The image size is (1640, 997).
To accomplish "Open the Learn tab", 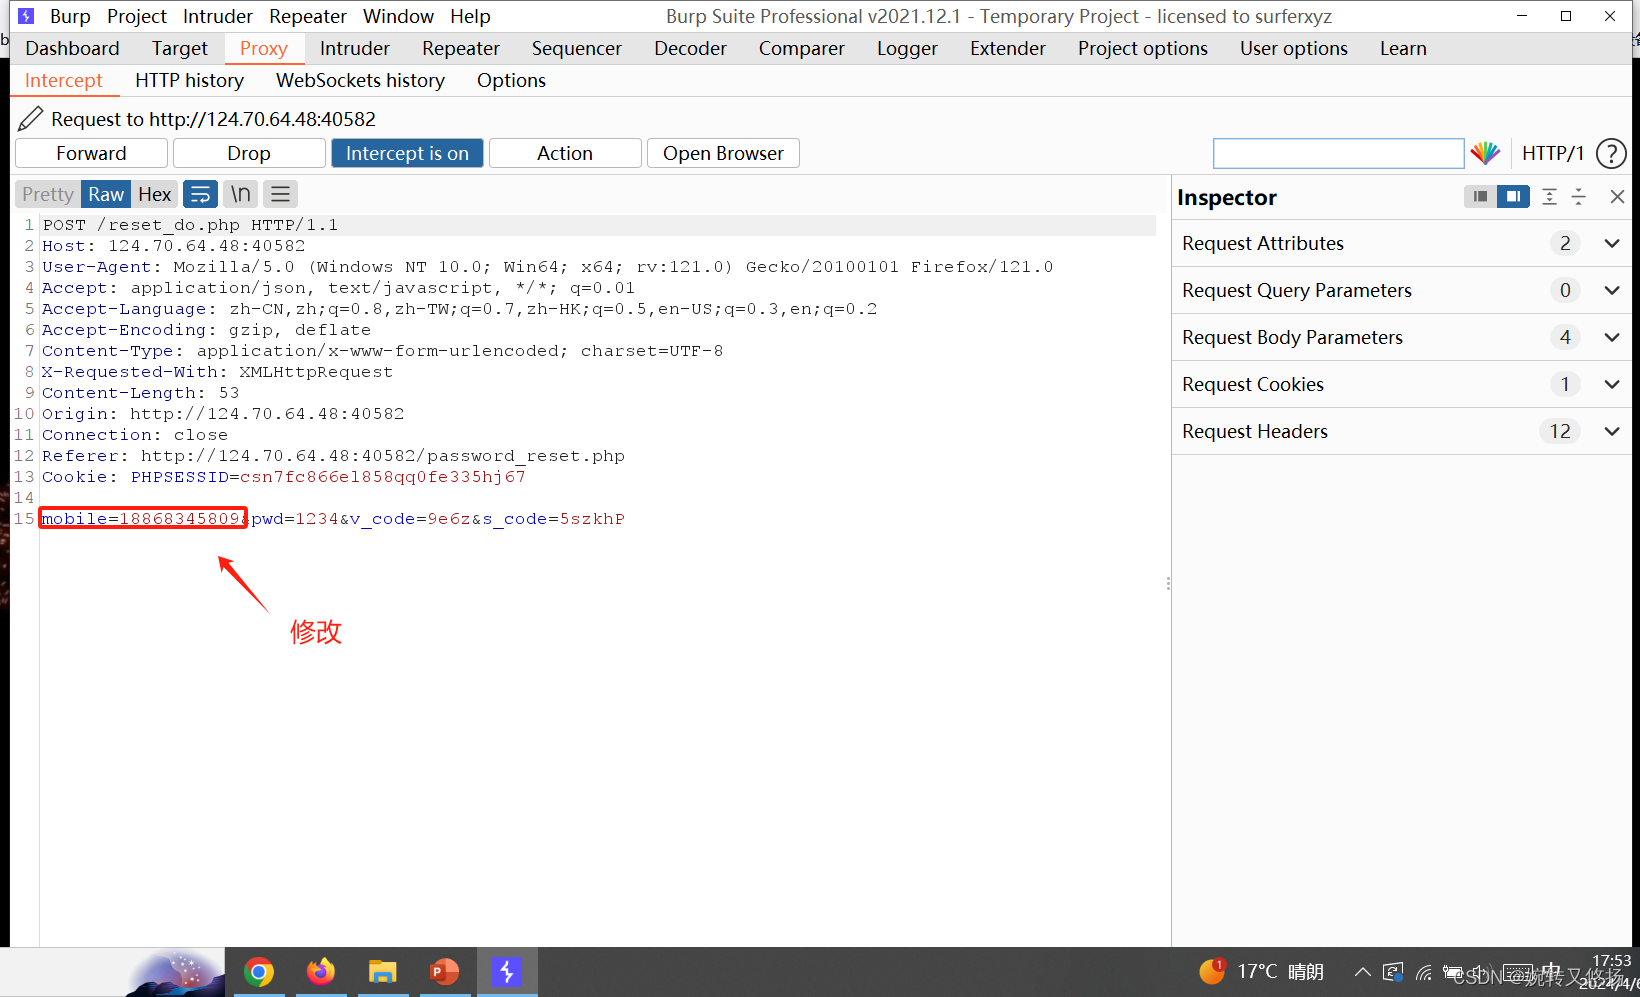I will click(x=1403, y=48).
